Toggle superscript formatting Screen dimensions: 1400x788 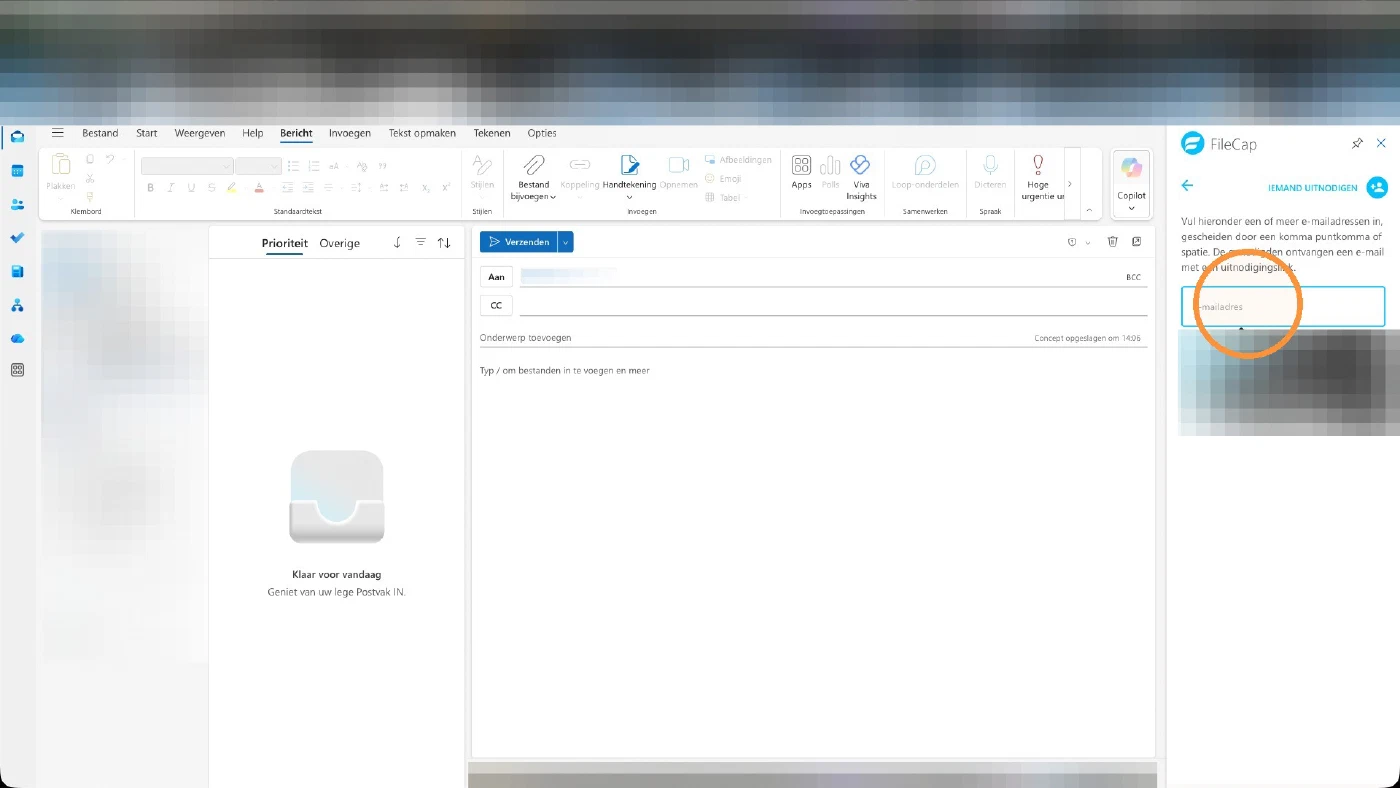pyautogui.click(x=446, y=187)
